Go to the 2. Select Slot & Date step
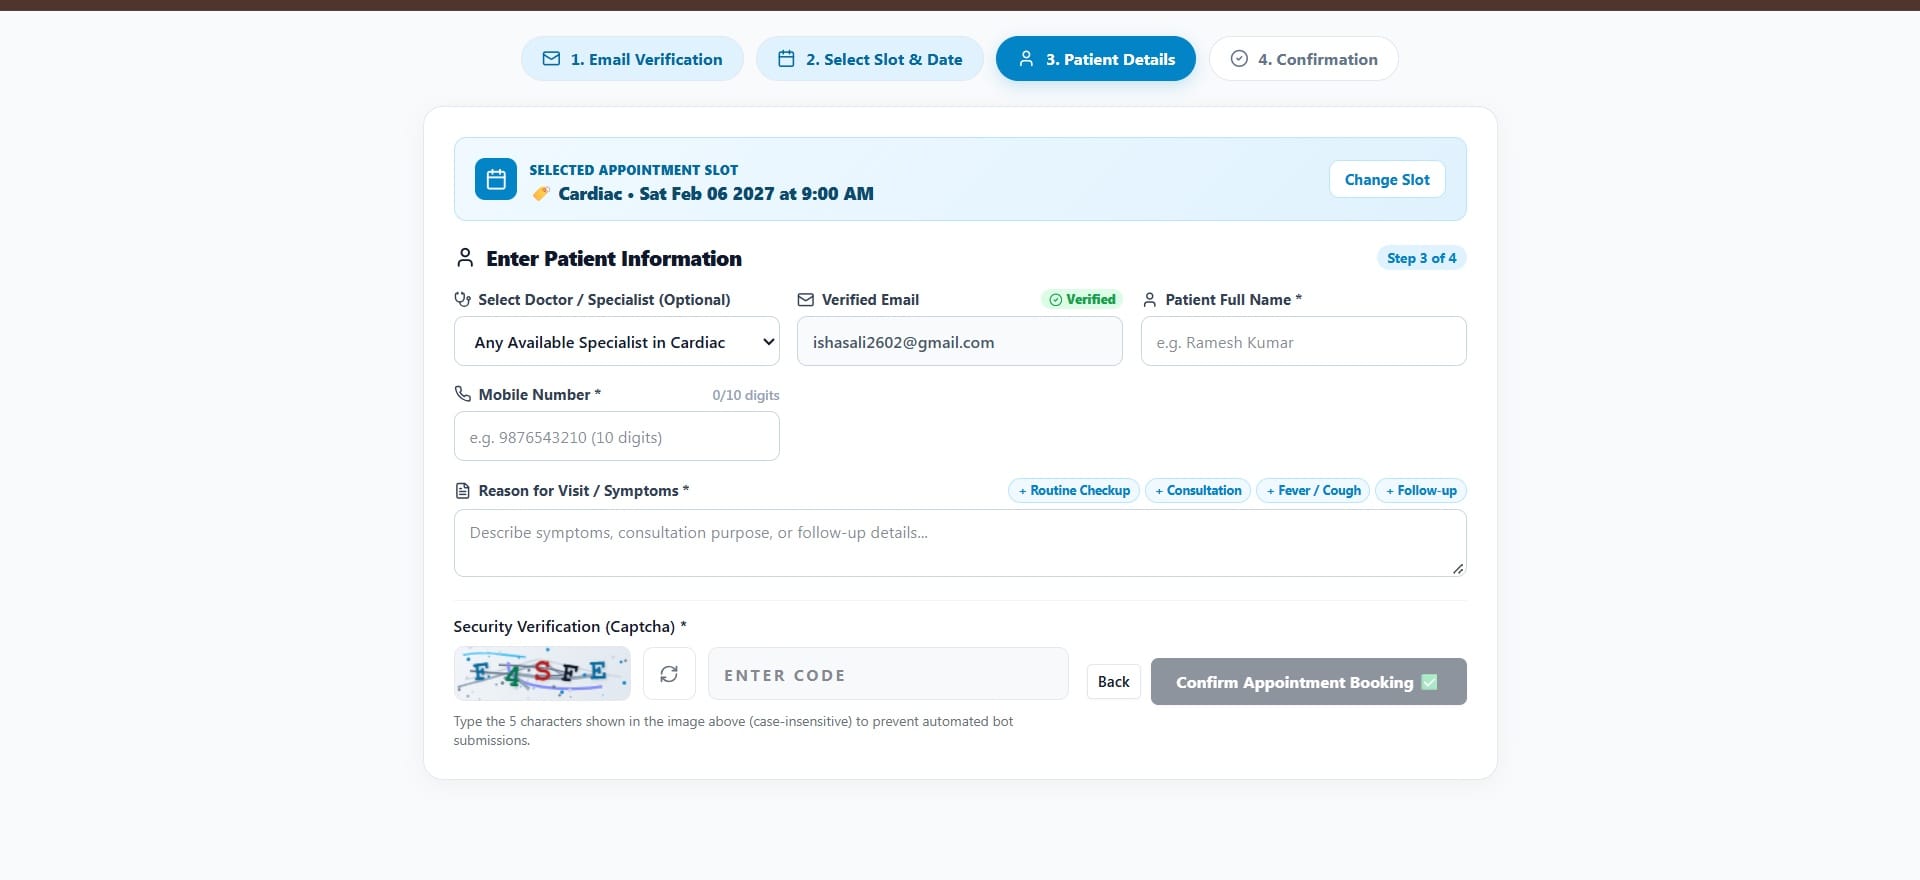This screenshot has height=880, width=1920. (x=870, y=59)
